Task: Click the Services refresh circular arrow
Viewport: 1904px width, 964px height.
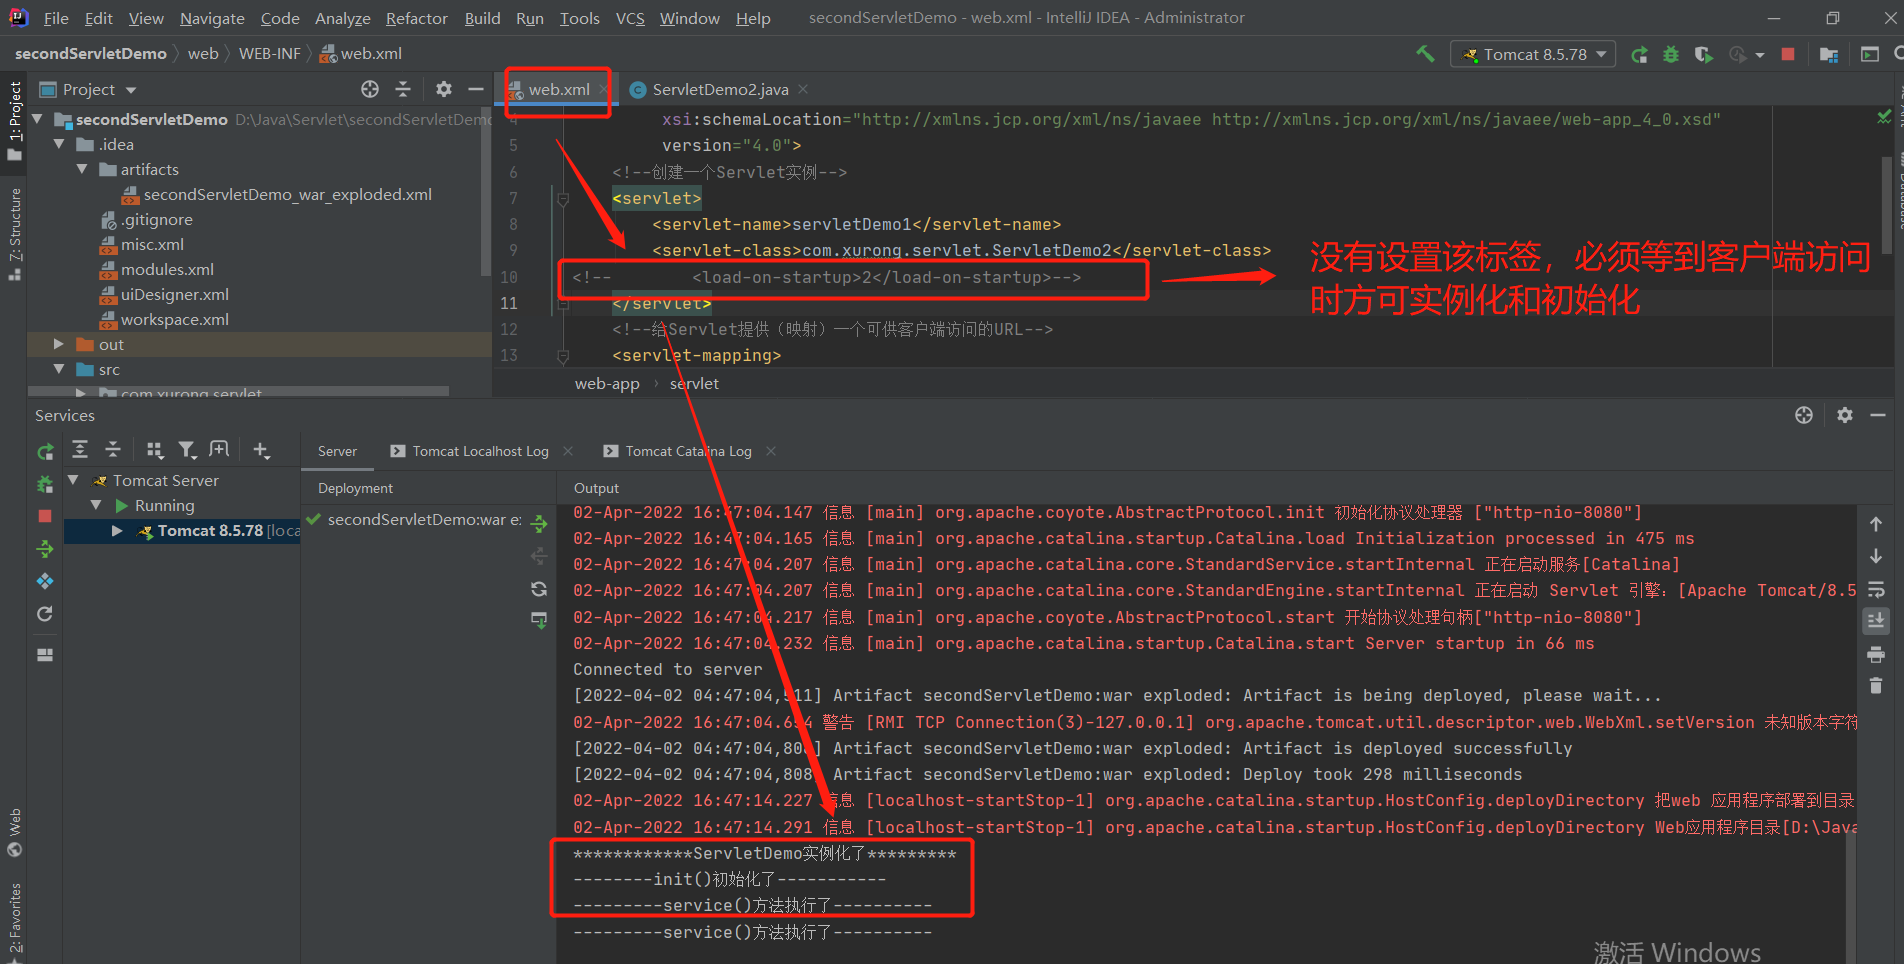Action: point(45,614)
